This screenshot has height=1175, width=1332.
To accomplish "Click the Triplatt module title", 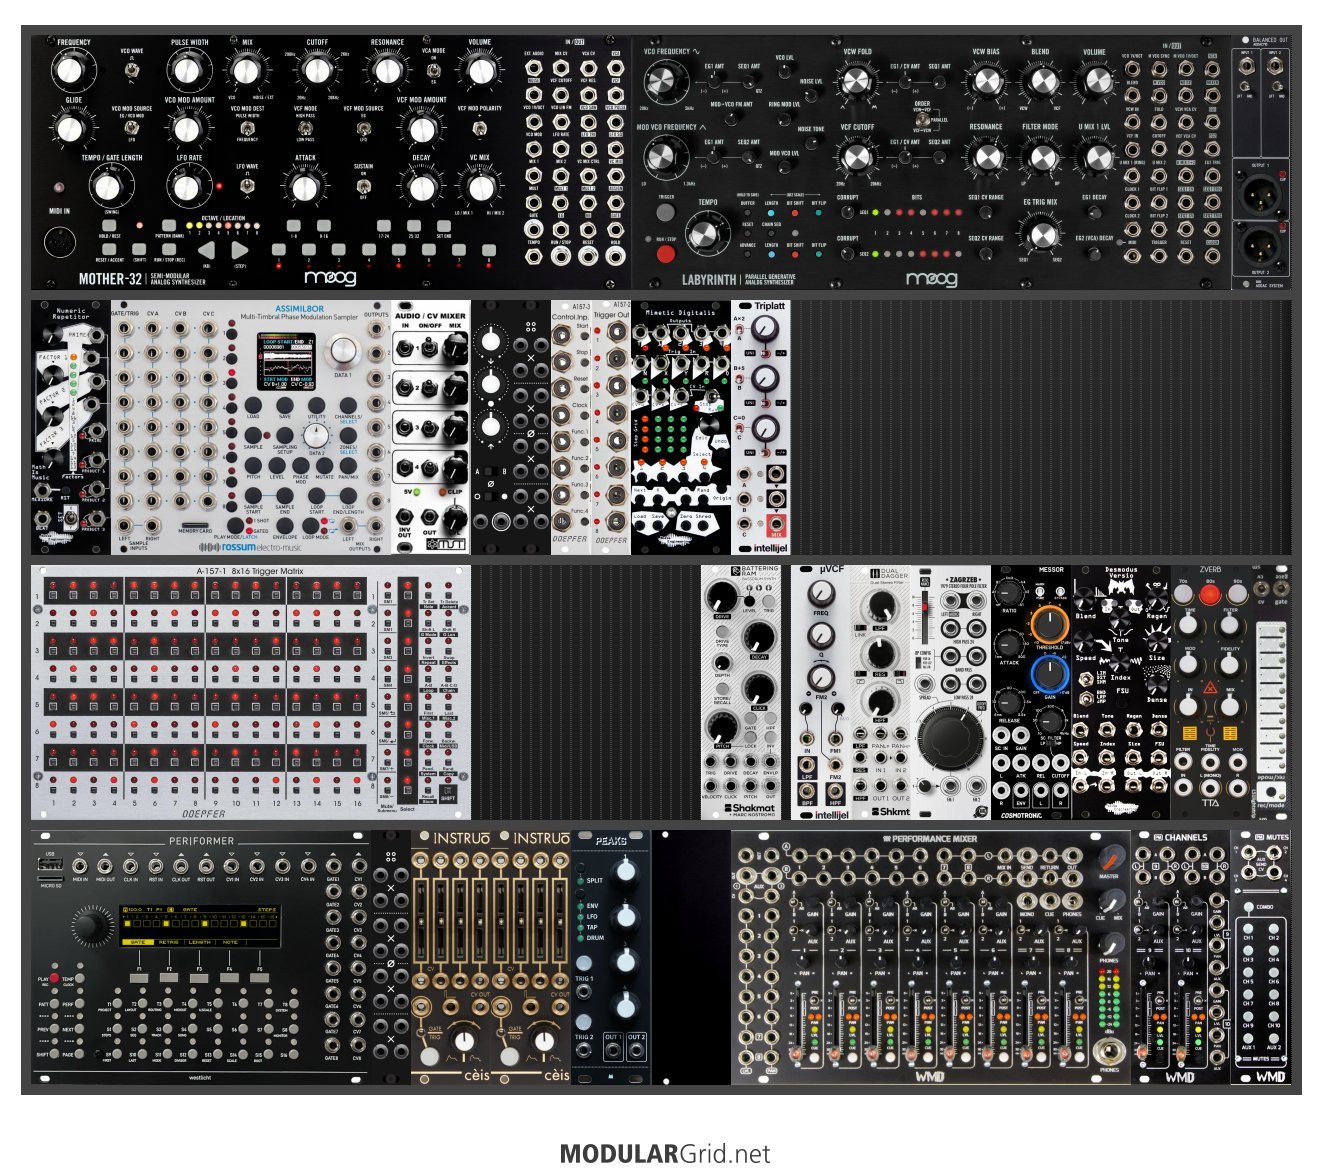I will [x=770, y=306].
